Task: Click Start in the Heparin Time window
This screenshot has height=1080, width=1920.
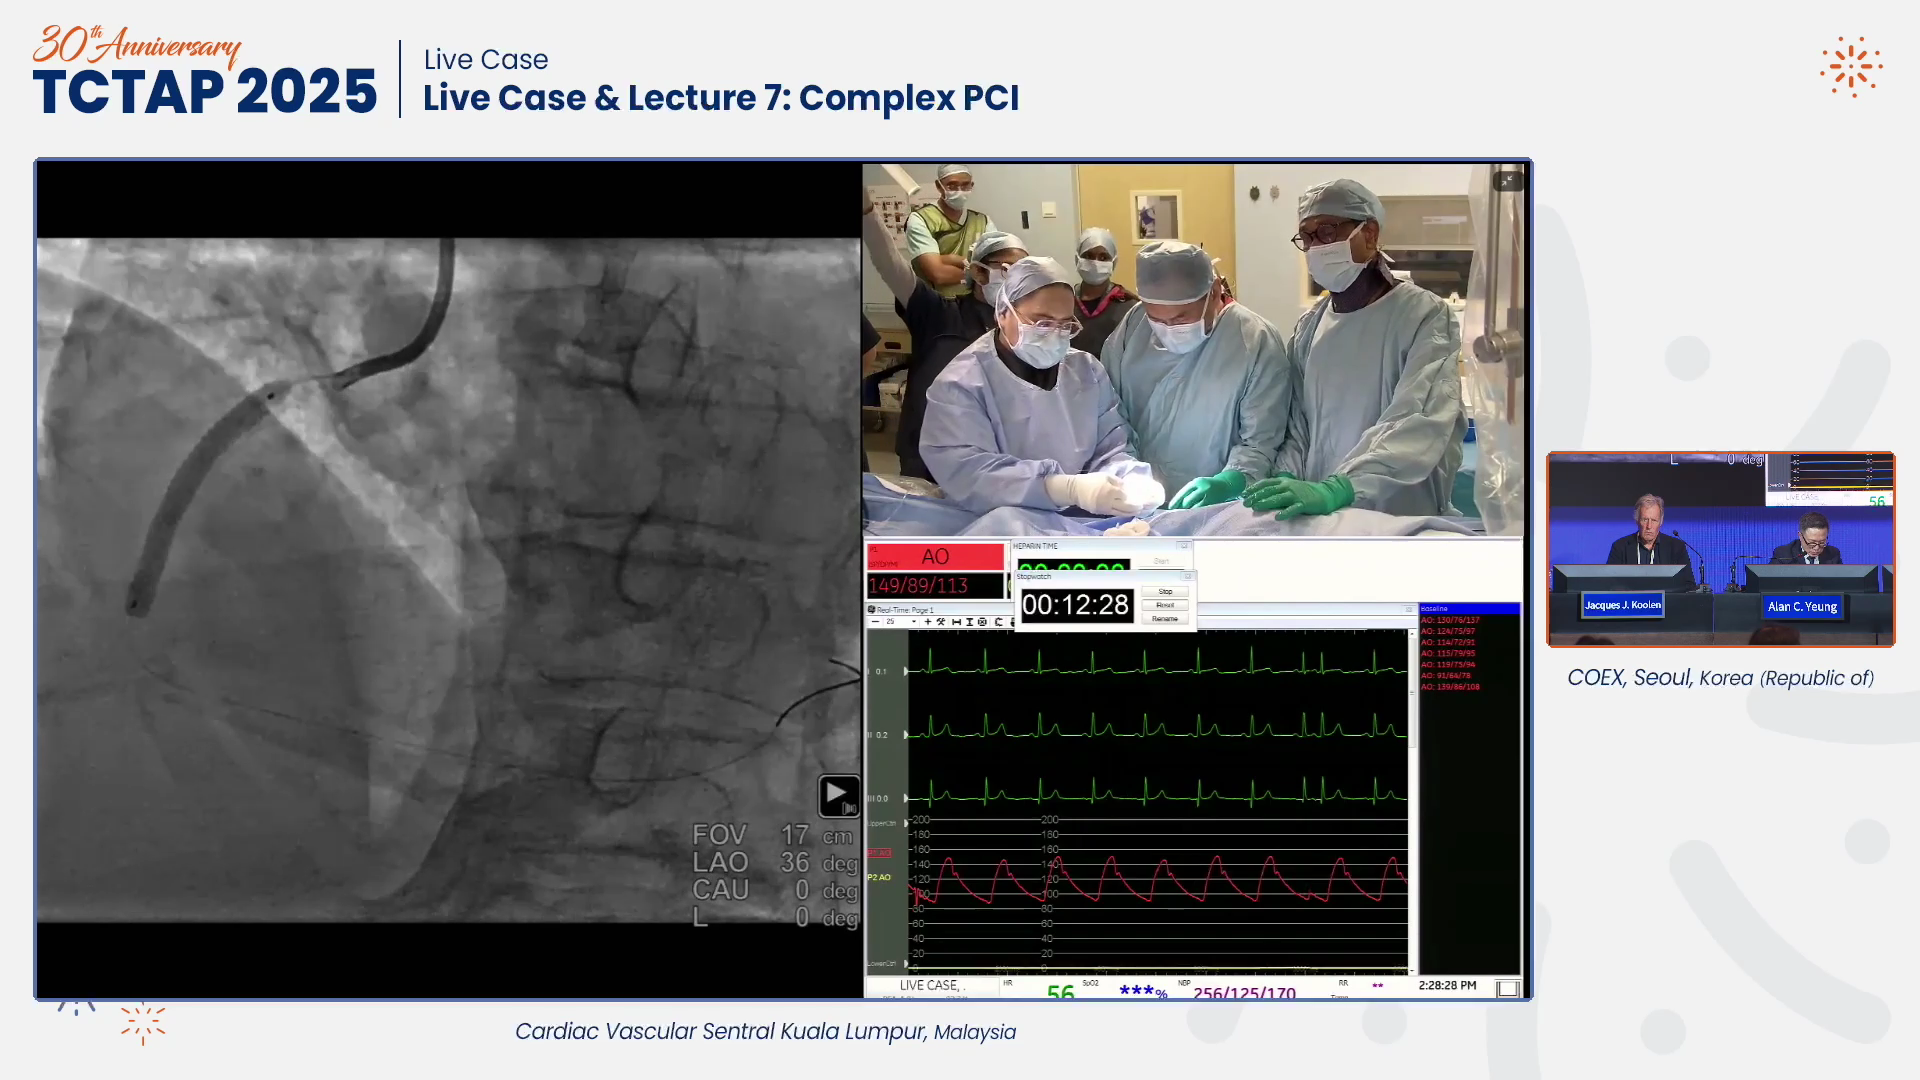Action: (x=1161, y=561)
